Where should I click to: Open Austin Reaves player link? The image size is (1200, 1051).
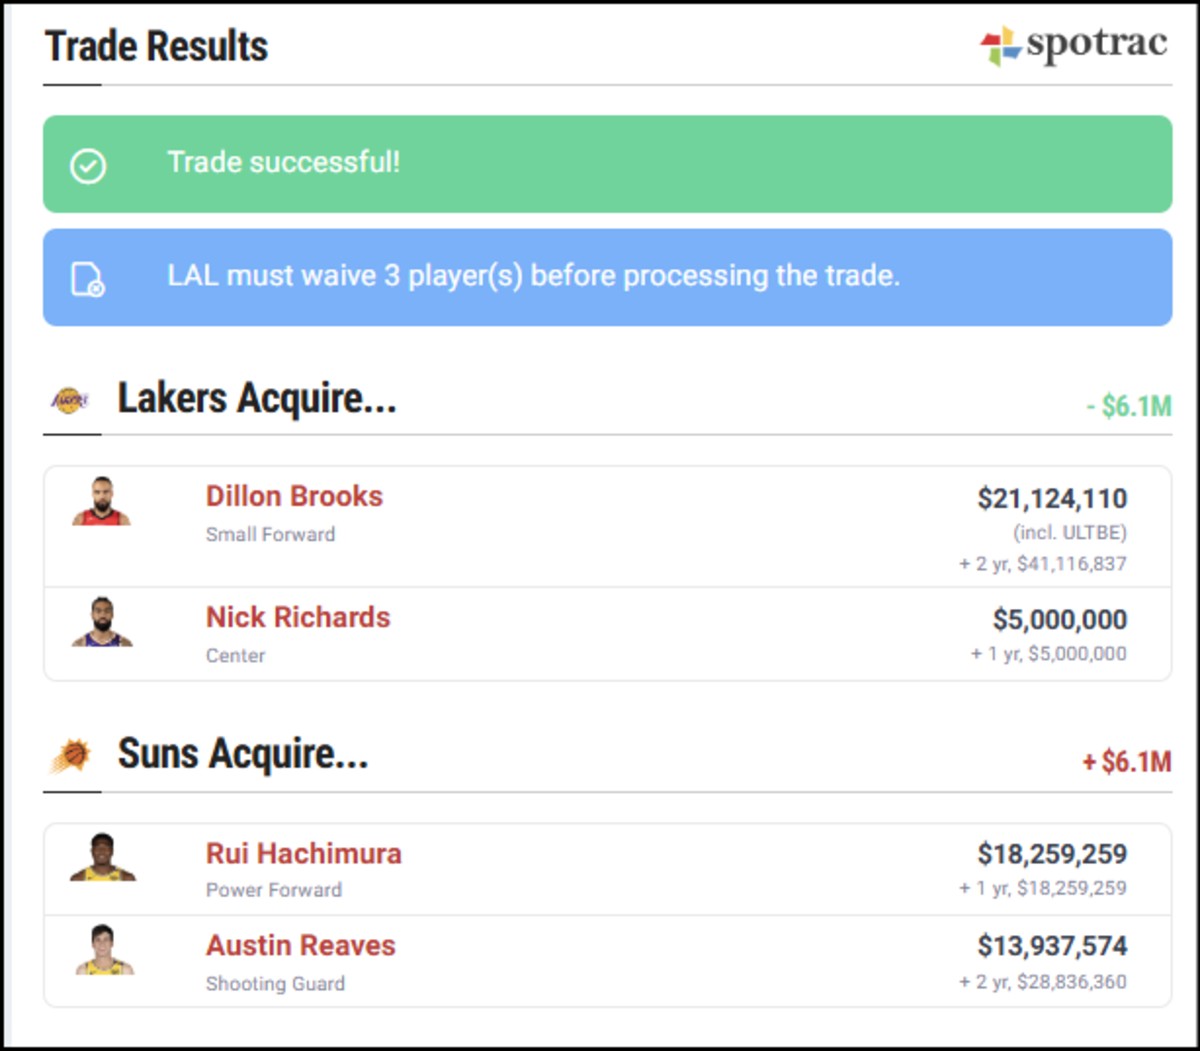pyautogui.click(x=301, y=945)
